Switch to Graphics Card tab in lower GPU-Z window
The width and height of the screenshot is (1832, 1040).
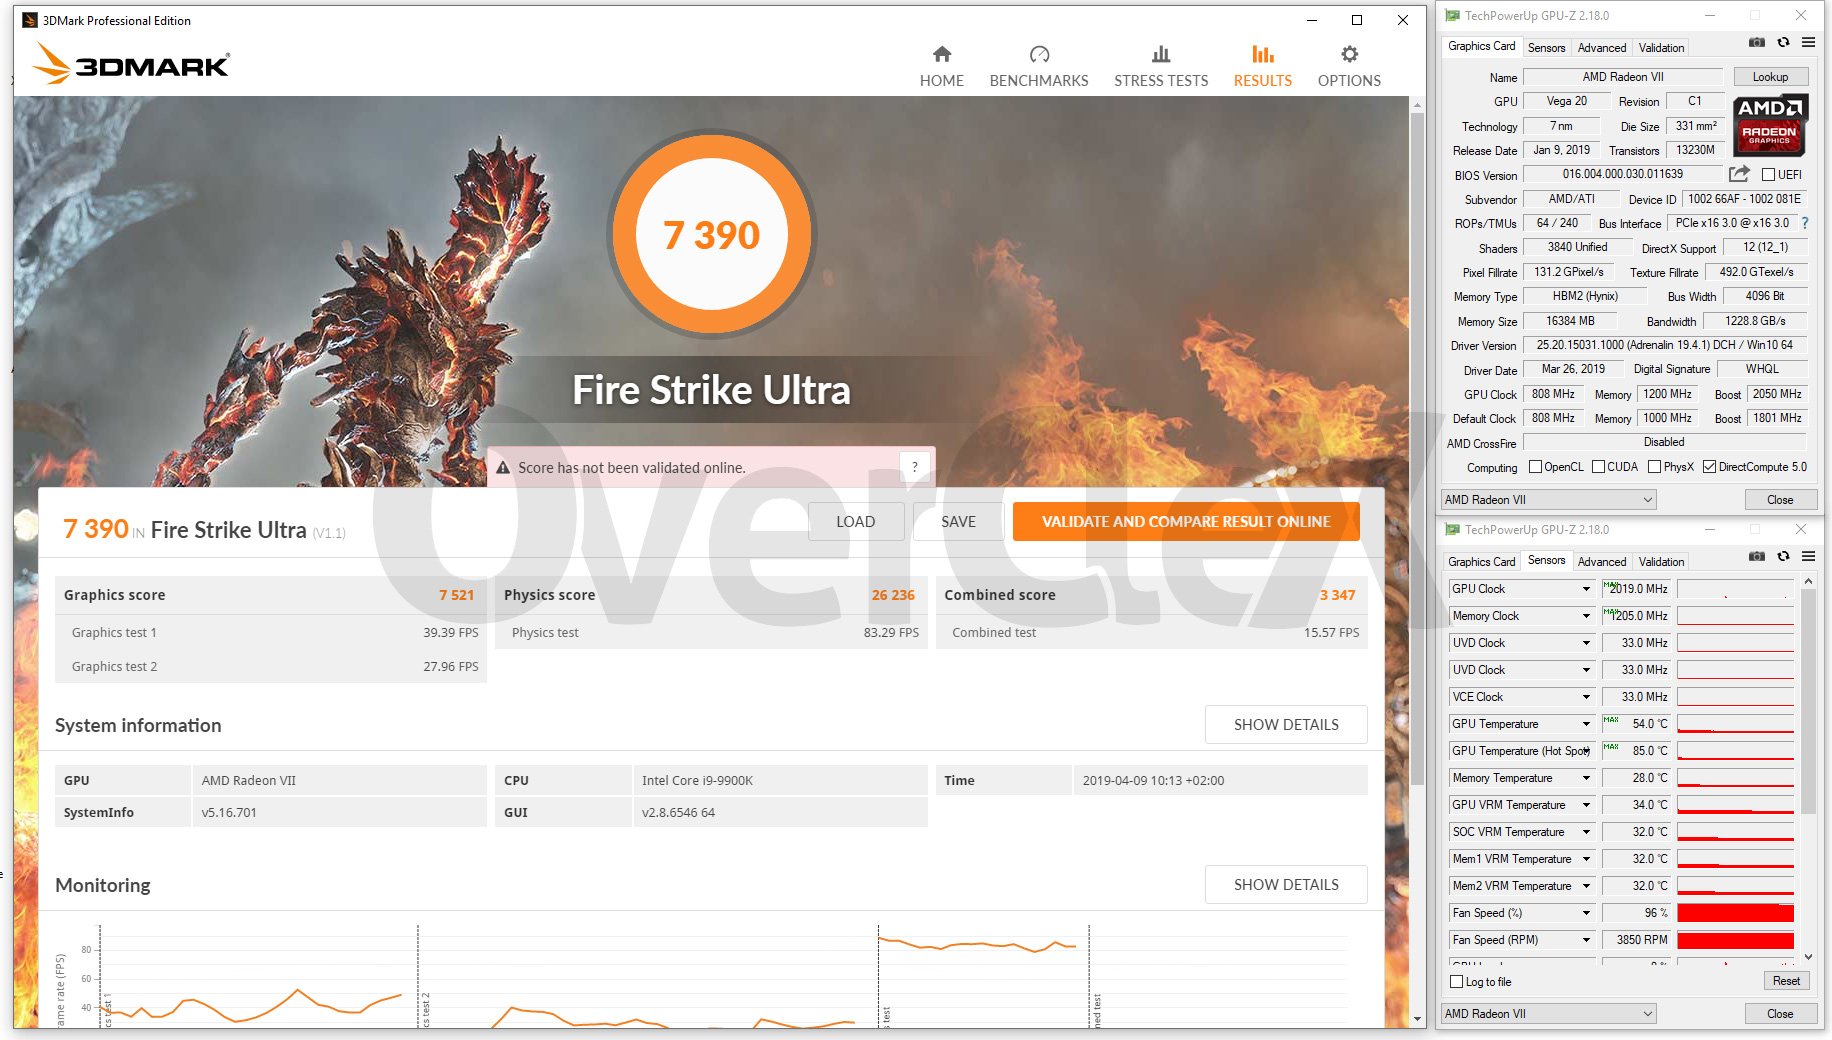click(1481, 562)
